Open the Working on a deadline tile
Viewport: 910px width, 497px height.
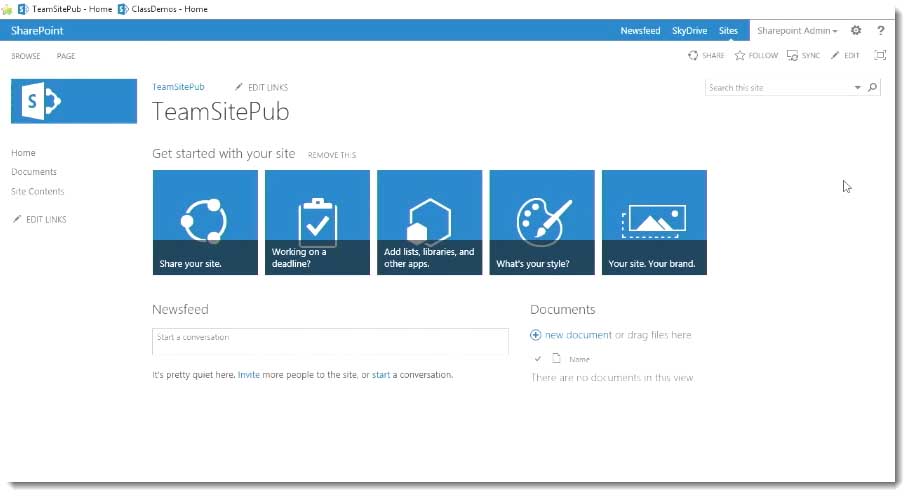317,222
